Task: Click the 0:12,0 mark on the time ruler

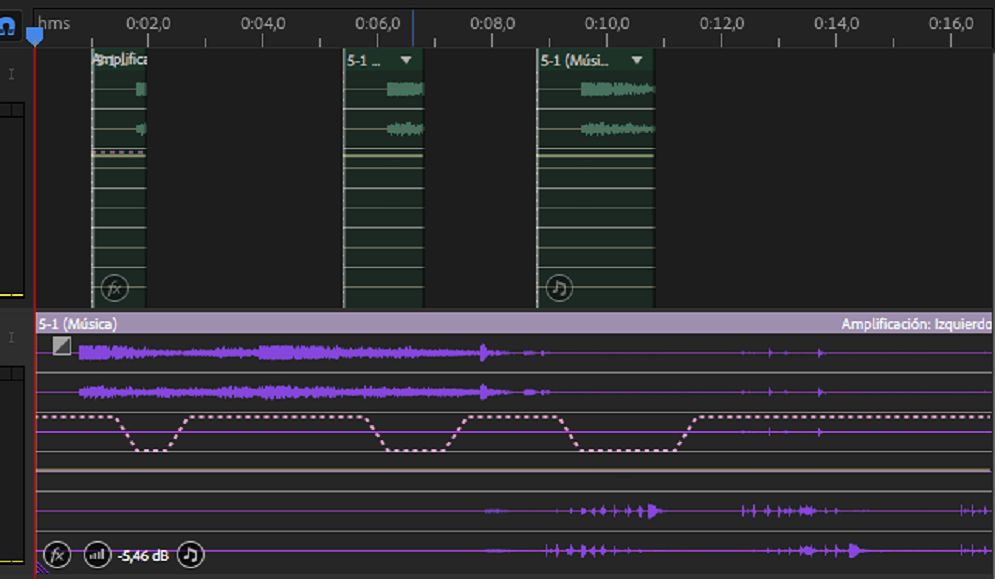Action: [722, 24]
